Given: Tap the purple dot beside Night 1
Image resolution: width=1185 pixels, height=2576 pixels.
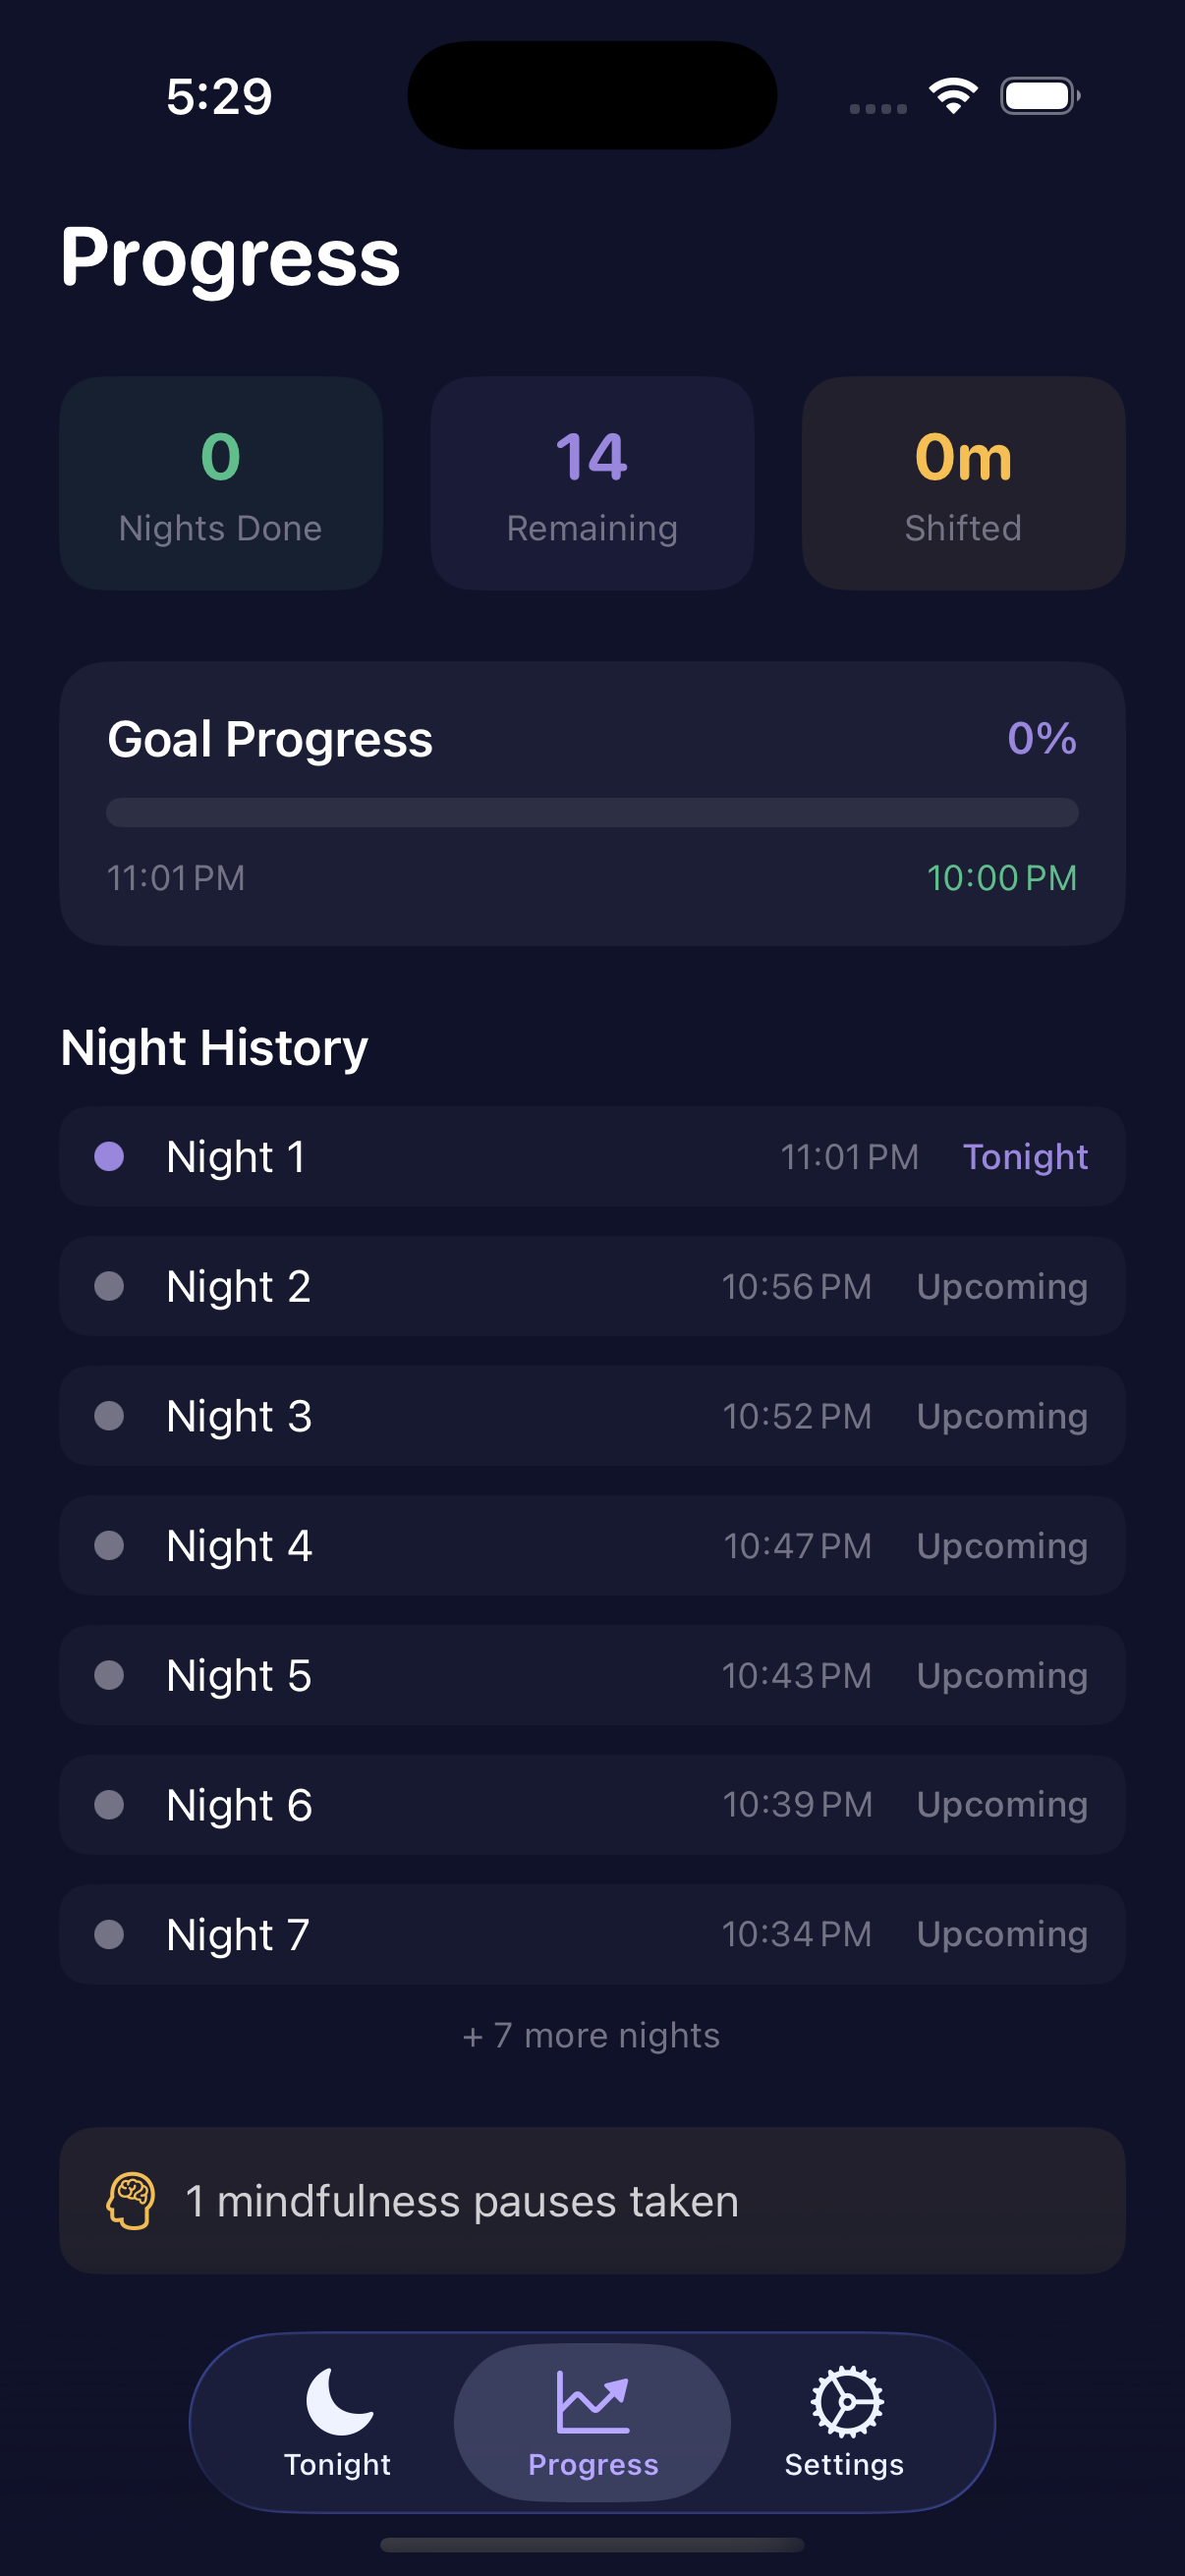Looking at the screenshot, I should pyautogui.click(x=109, y=1156).
